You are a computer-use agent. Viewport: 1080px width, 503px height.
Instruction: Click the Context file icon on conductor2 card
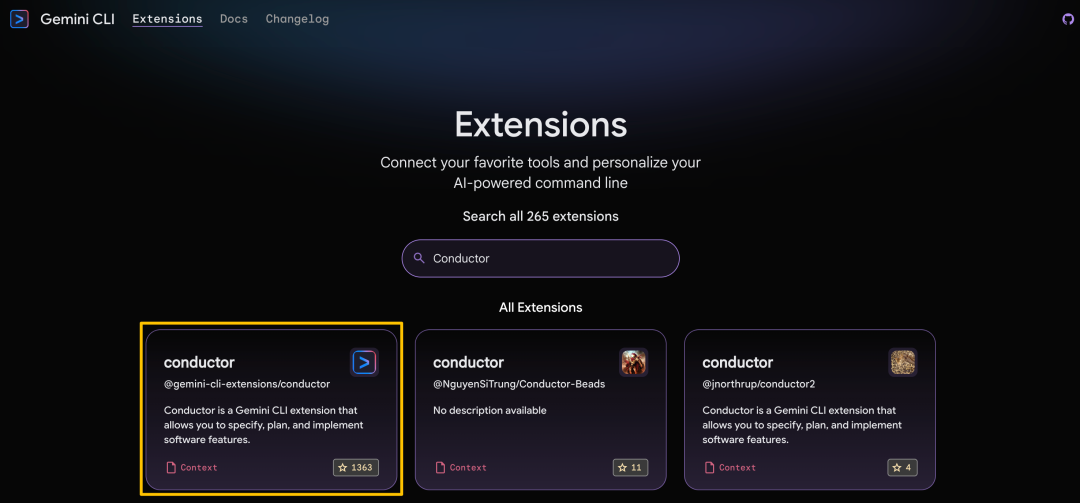tap(709, 468)
